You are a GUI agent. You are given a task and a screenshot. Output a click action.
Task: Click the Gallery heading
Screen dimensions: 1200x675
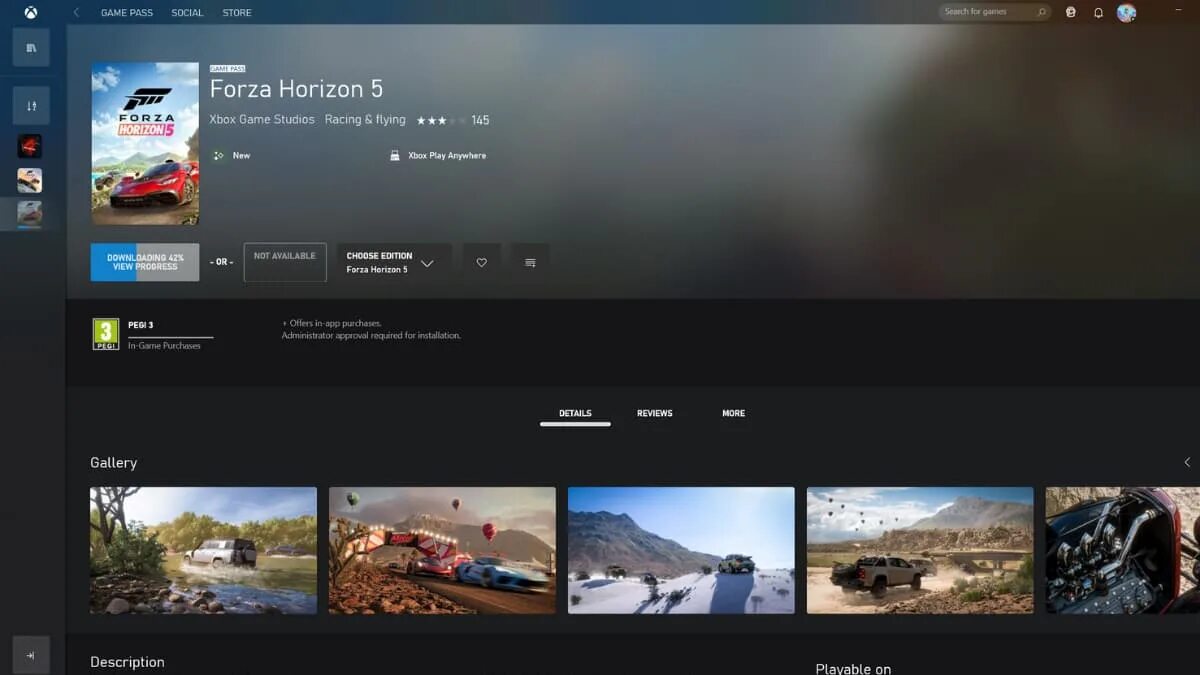point(113,463)
